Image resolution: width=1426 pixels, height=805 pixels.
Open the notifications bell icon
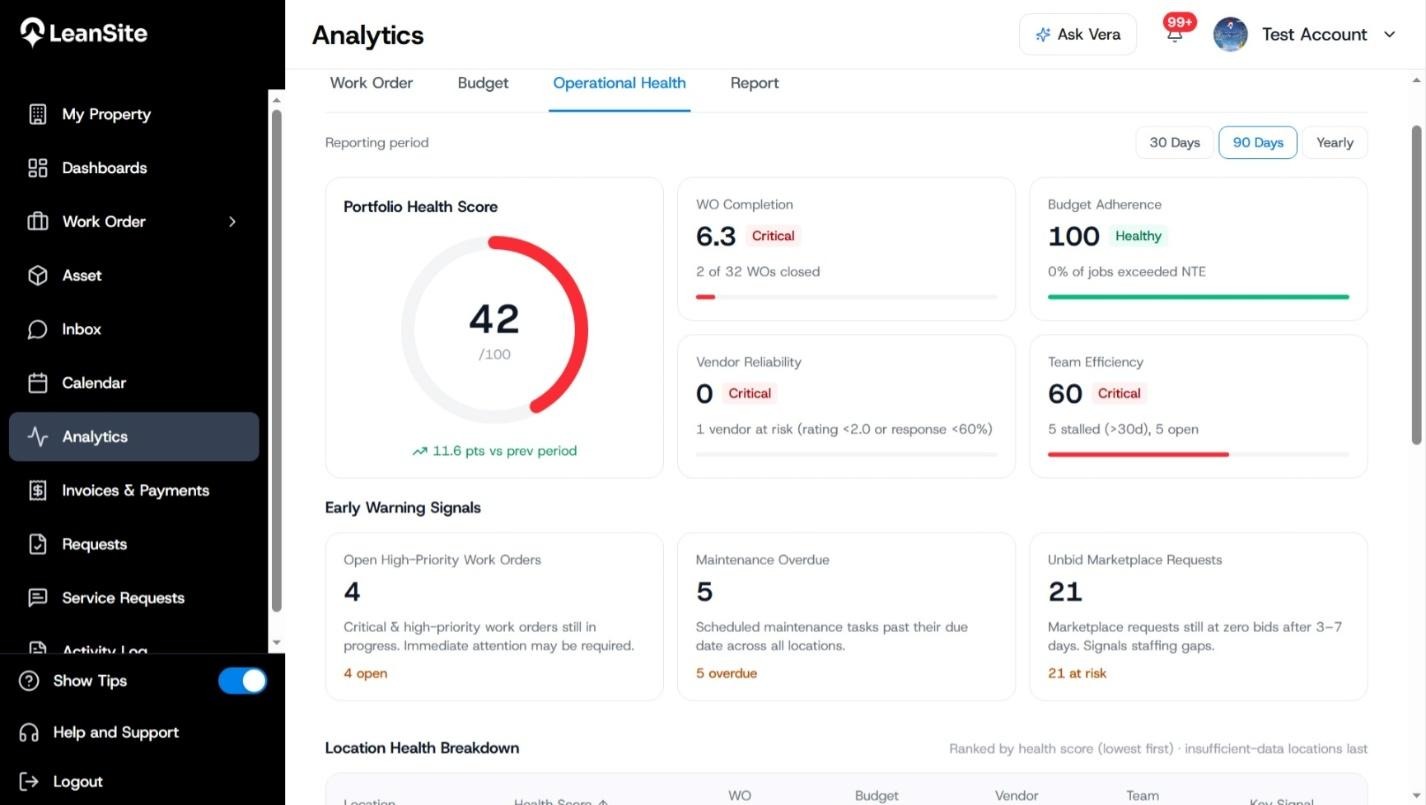click(1175, 35)
